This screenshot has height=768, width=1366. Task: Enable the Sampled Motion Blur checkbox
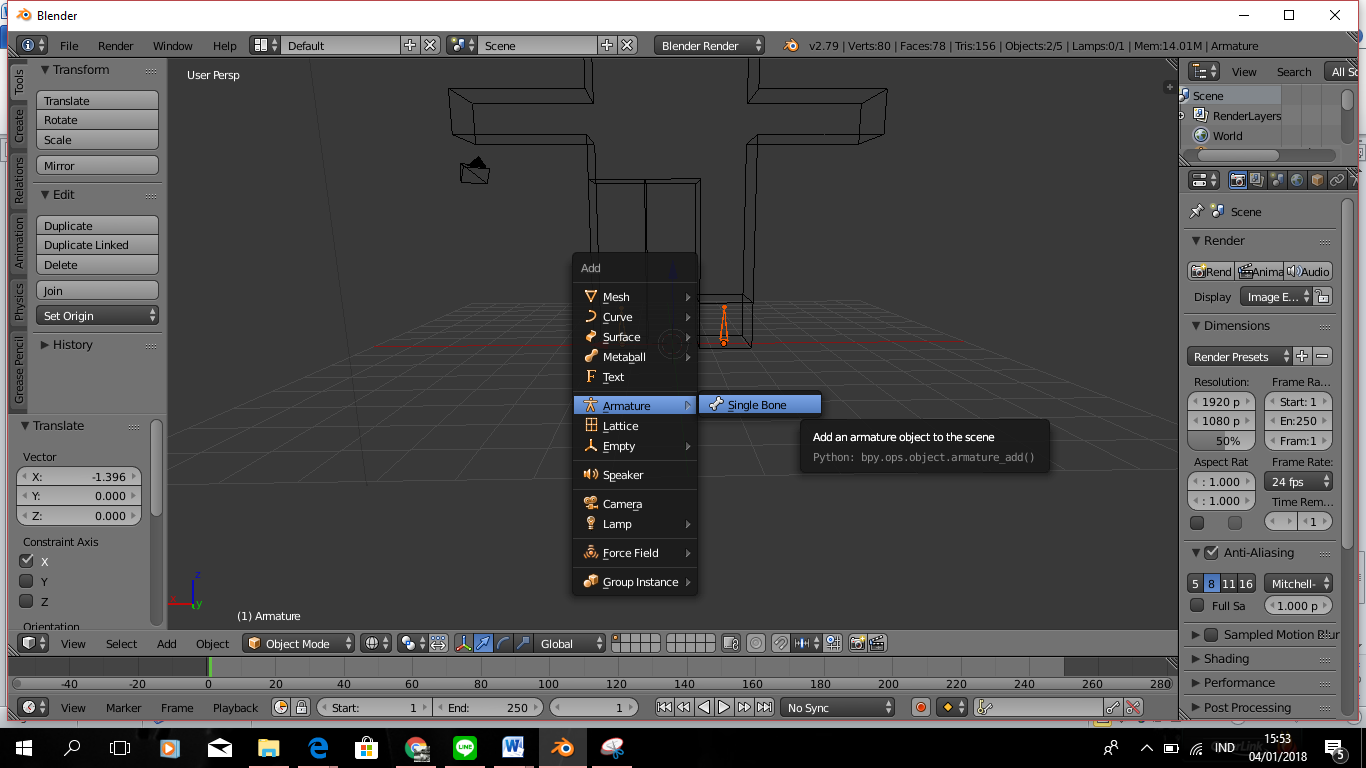point(1211,635)
